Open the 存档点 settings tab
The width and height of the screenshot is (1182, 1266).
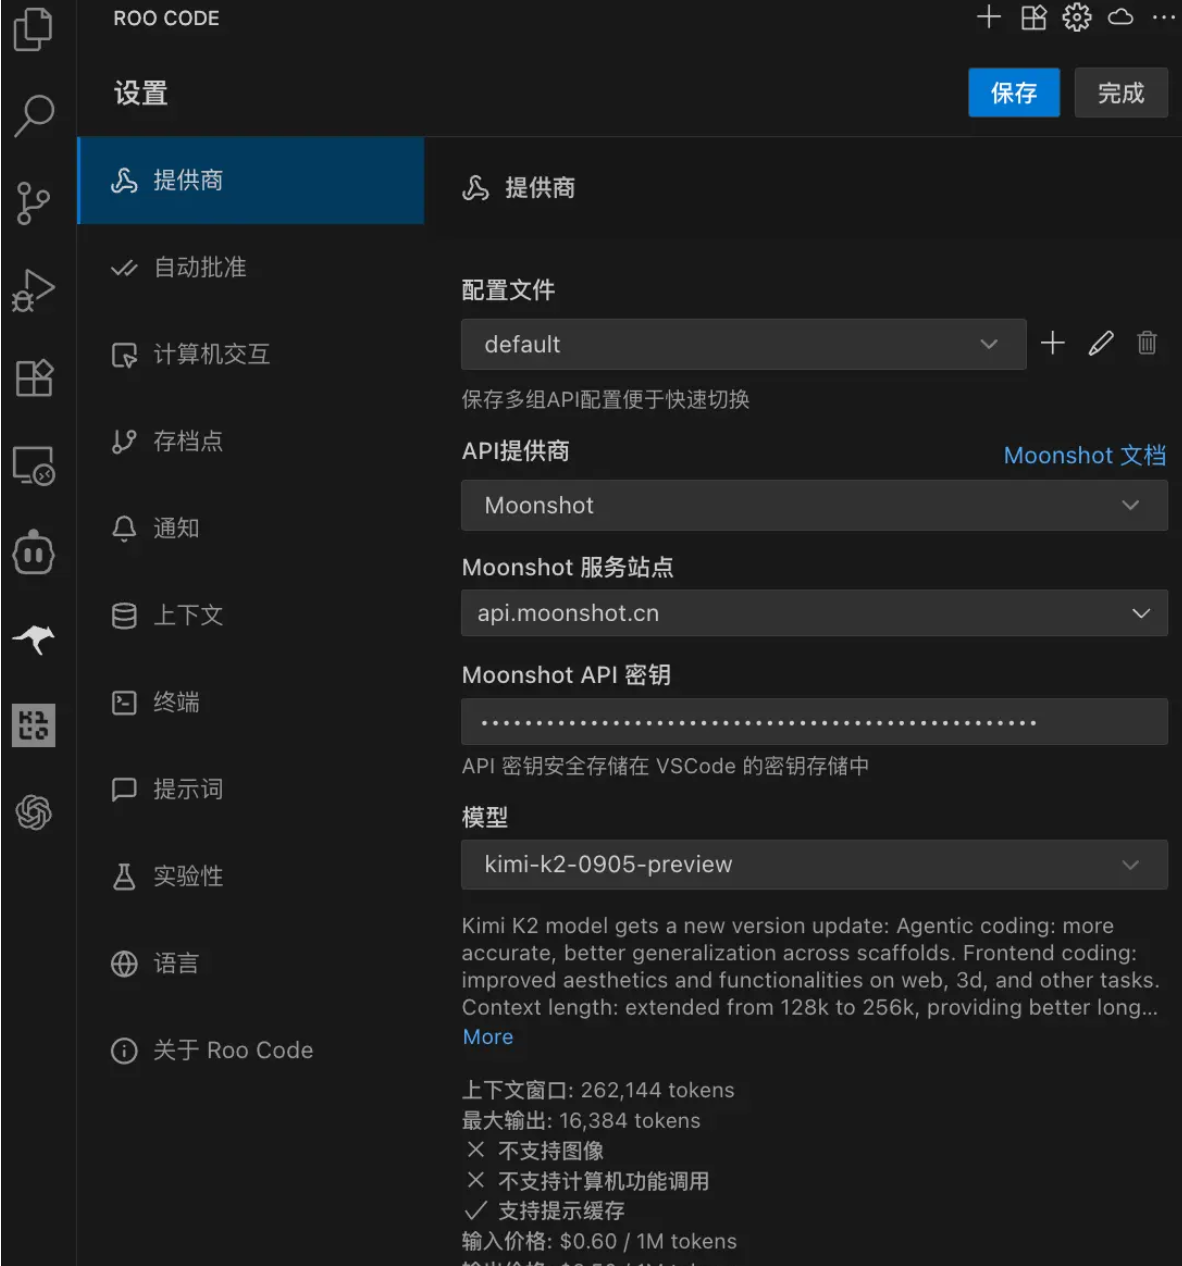tap(251, 441)
